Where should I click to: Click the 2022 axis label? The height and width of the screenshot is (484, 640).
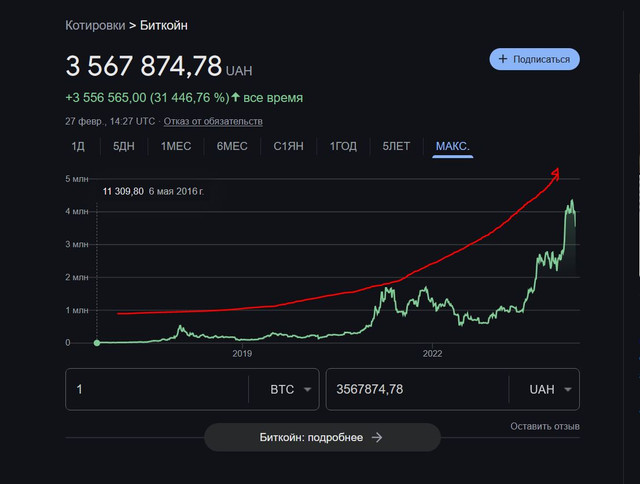pyautogui.click(x=432, y=354)
